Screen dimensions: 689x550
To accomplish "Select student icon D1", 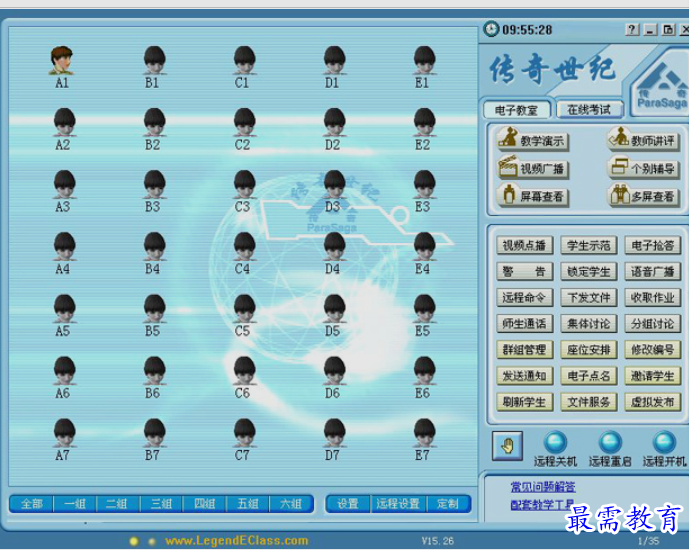I will point(334,61).
